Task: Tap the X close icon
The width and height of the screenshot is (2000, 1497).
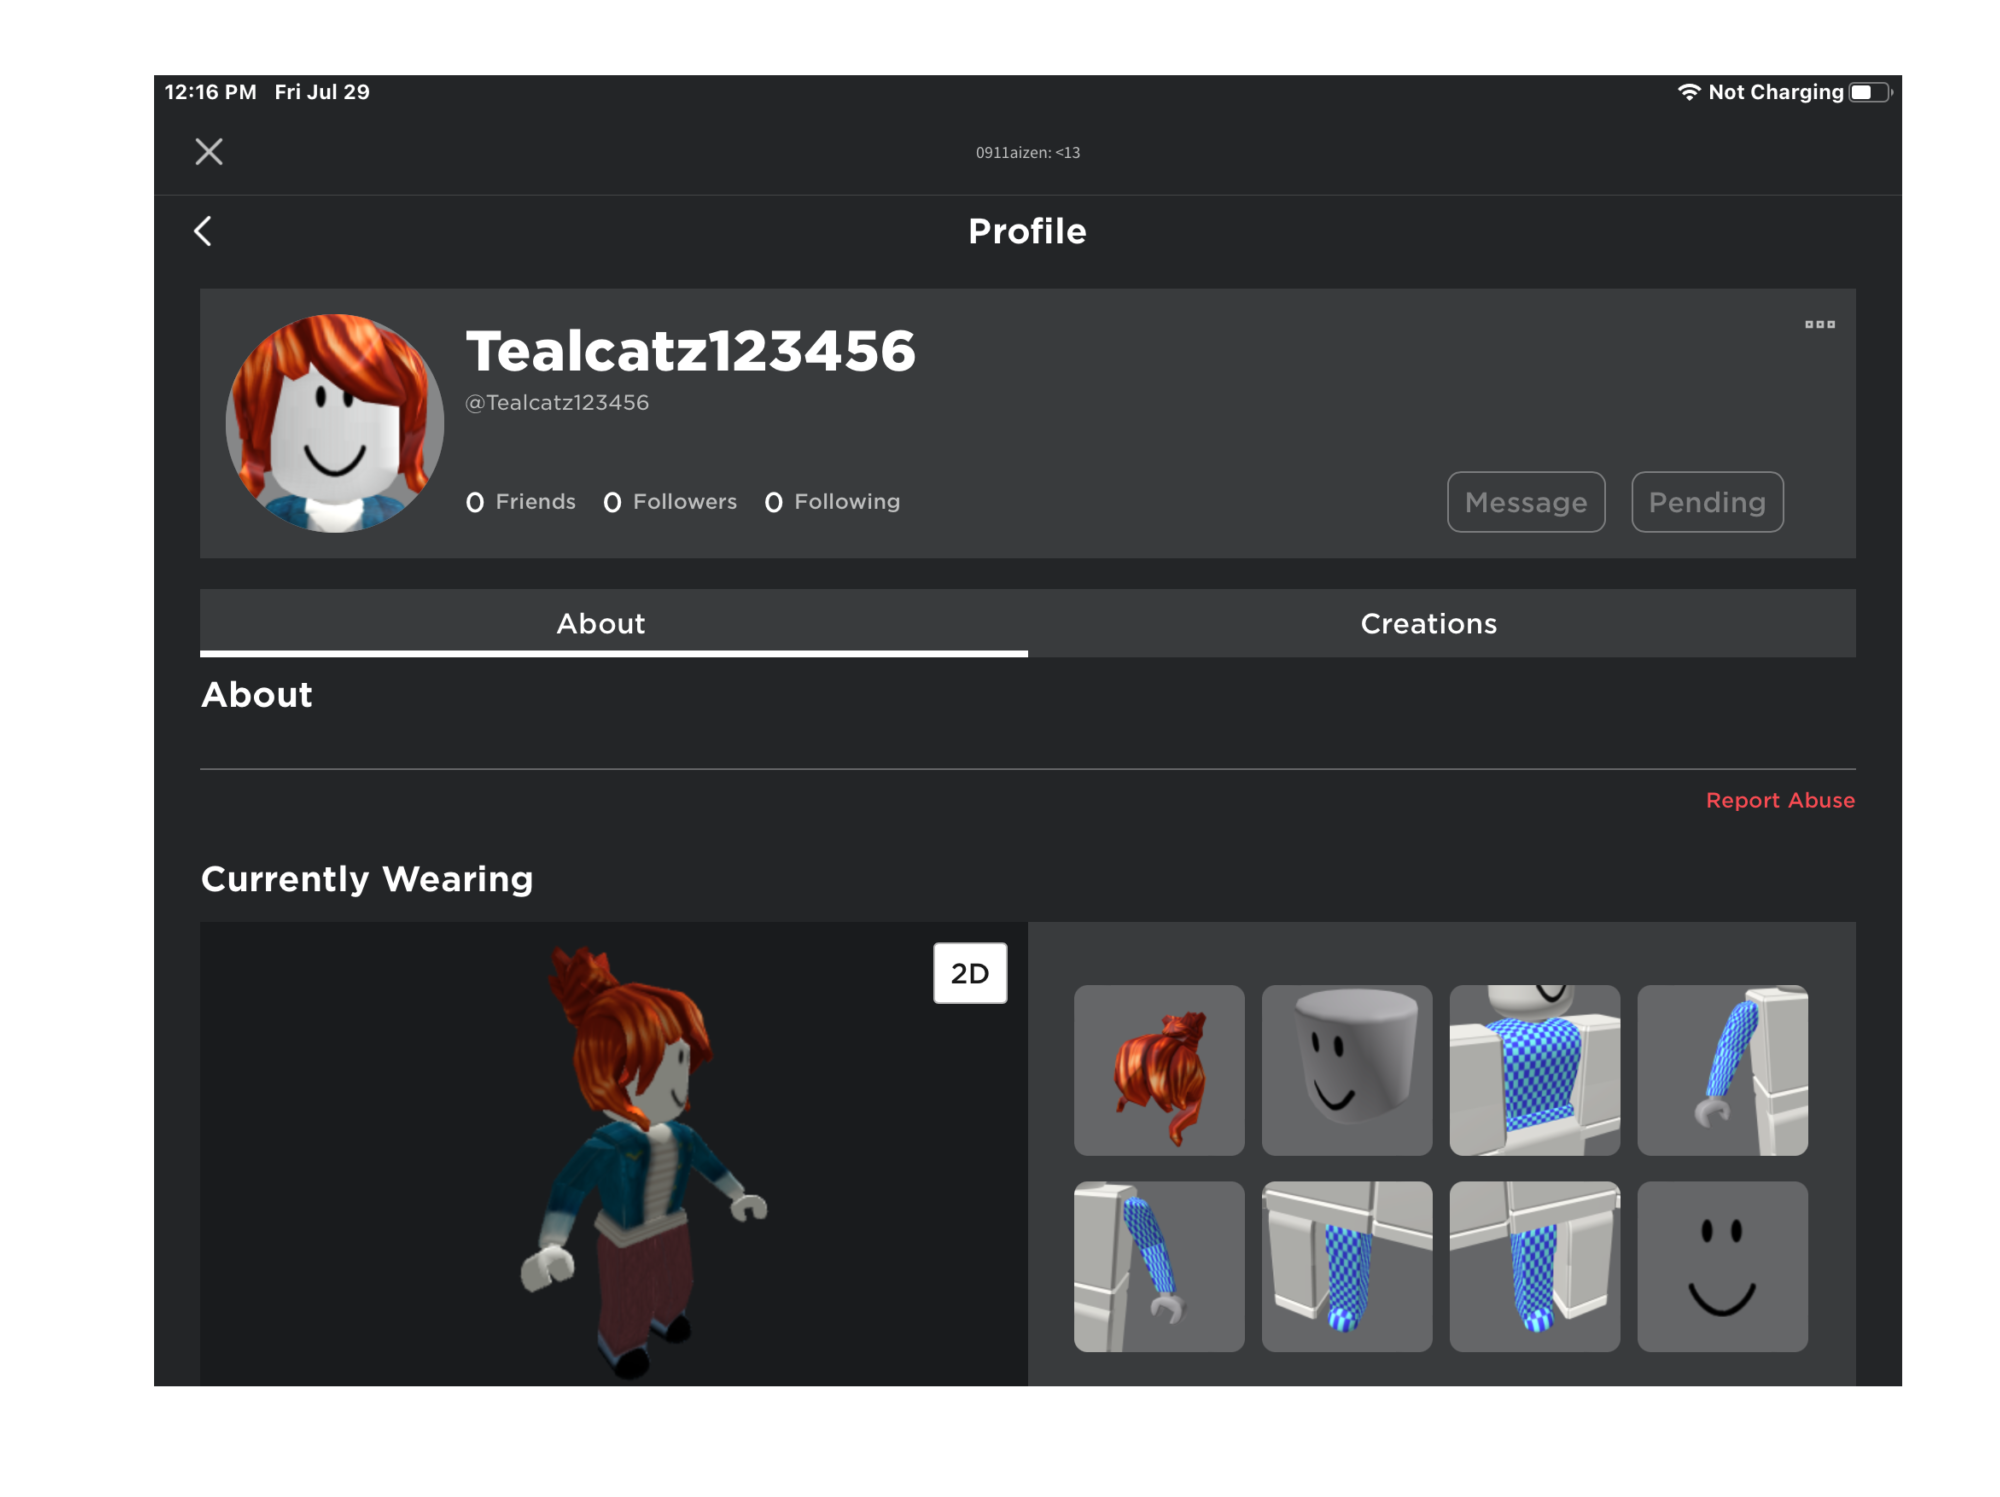Action: point(208,152)
